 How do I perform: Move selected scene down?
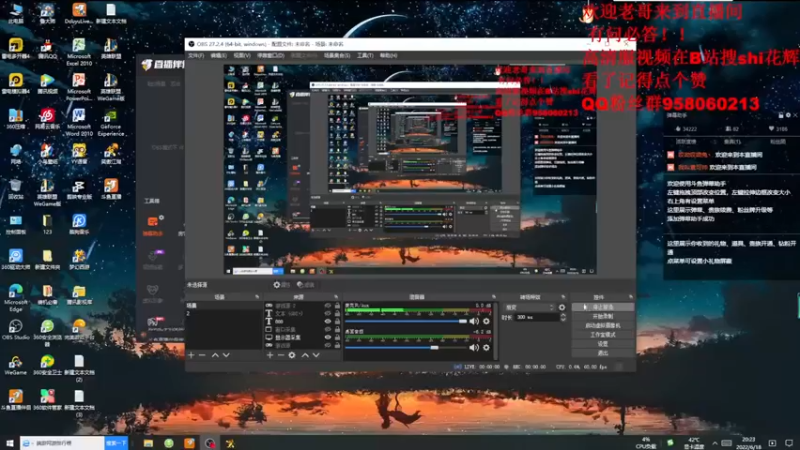click(226, 355)
